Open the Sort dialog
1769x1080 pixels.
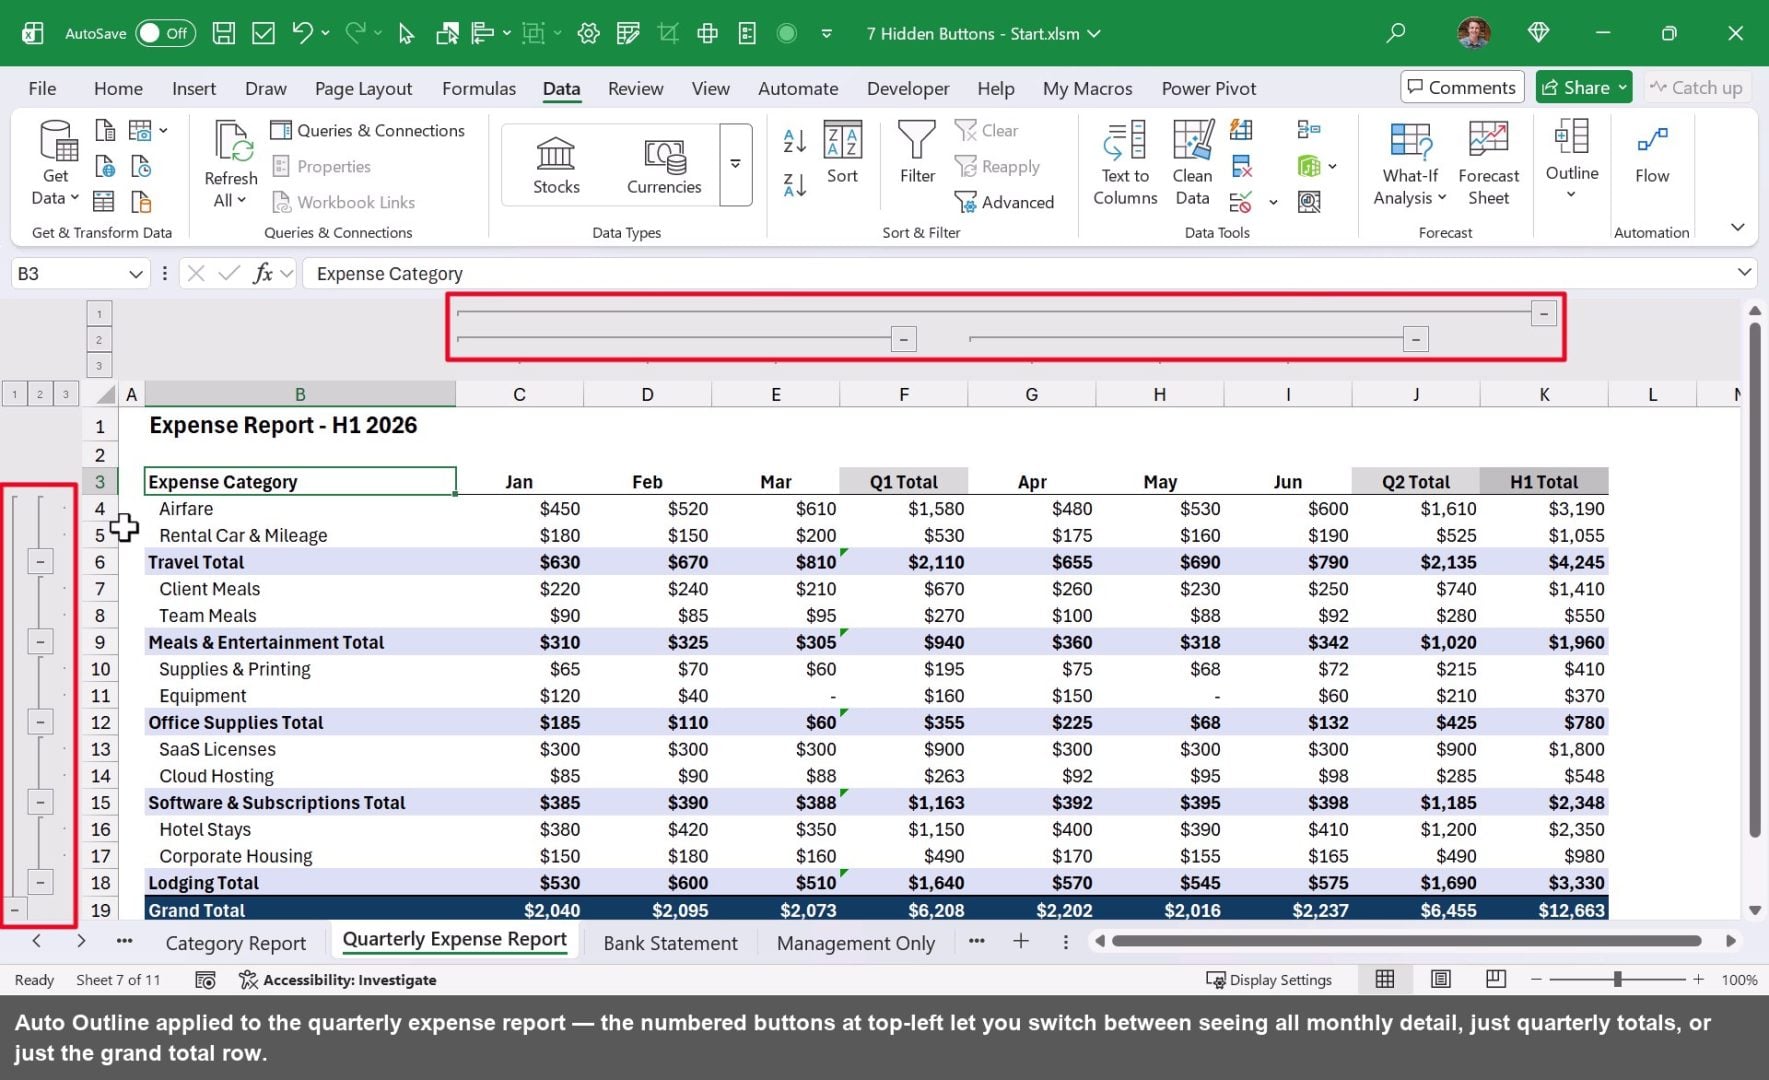click(842, 153)
